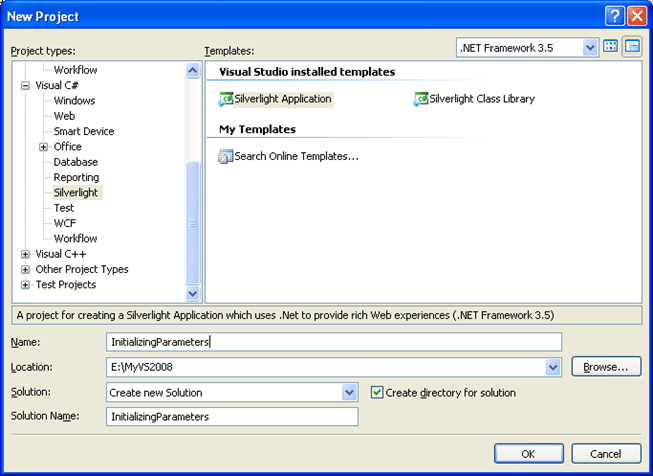Image resolution: width=653 pixels, height=476 pixels.
Task: Click the project types scroll down arrow
Action: point(192,293)
